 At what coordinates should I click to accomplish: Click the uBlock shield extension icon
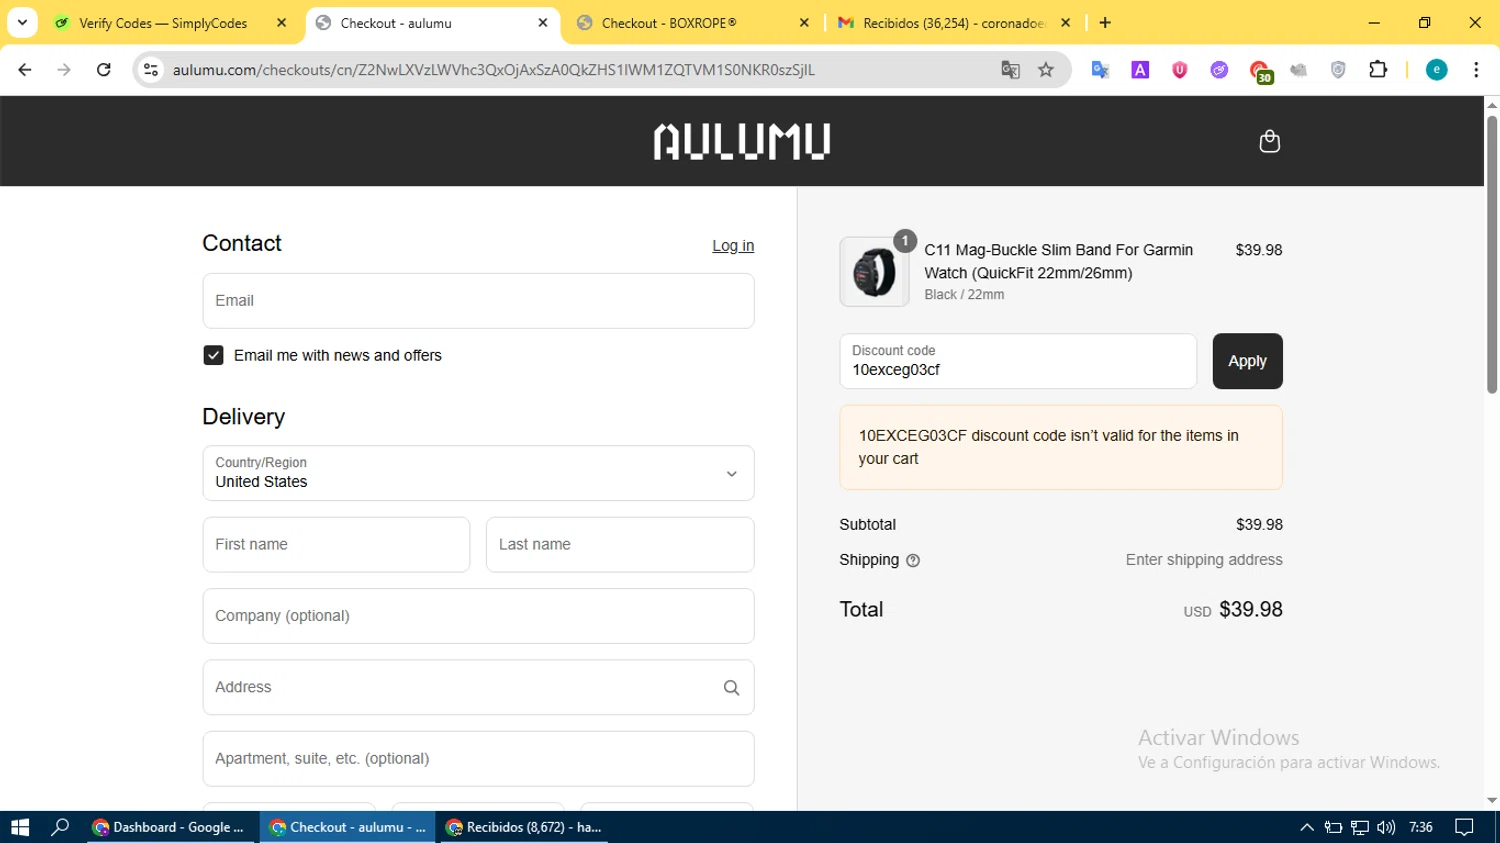(x=1180, y=69)
